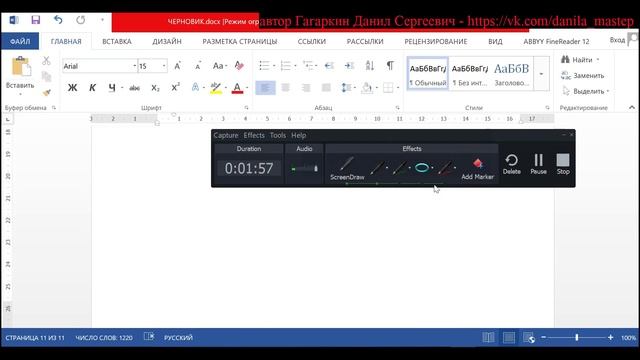Justify paragraph text
Viewport: 640px width, 360px height.
[x=326, y=88]
